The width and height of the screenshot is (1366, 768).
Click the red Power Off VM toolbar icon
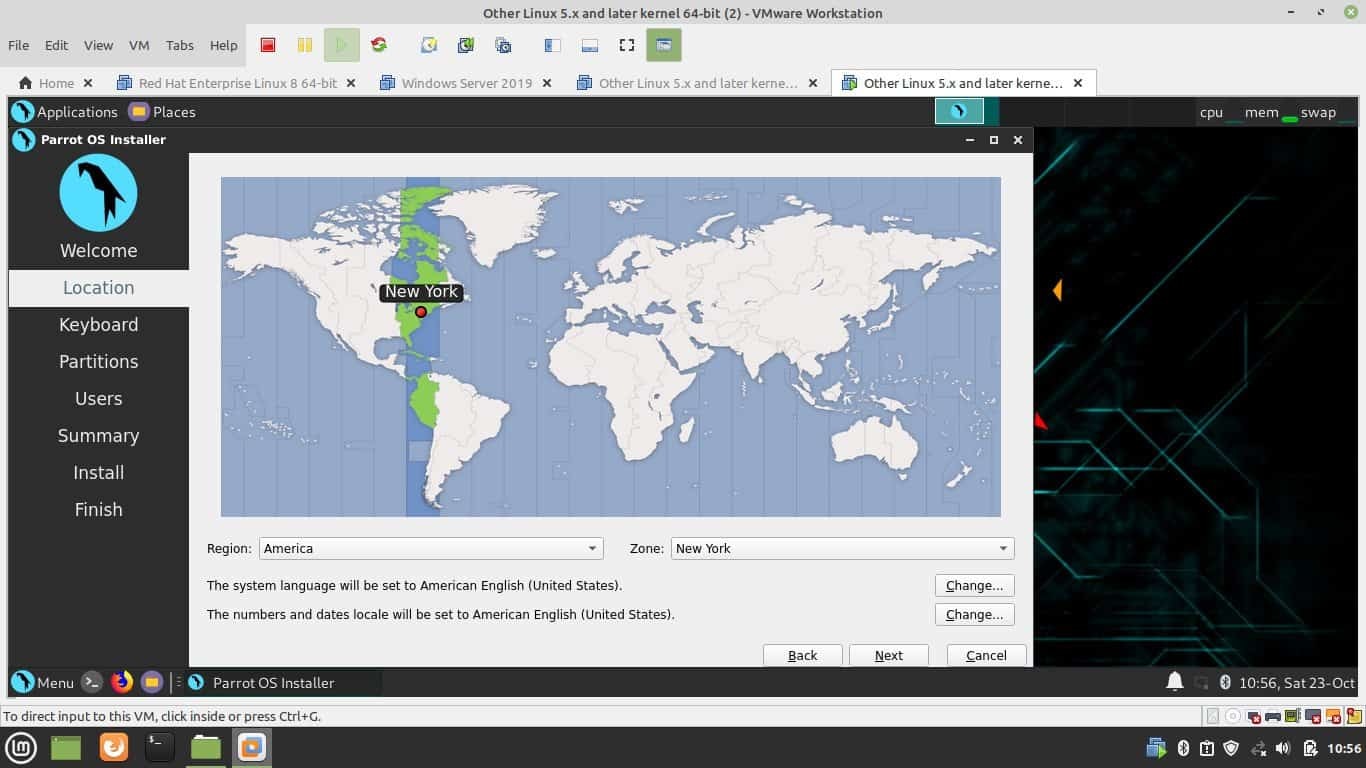click(x=268, y=45)
